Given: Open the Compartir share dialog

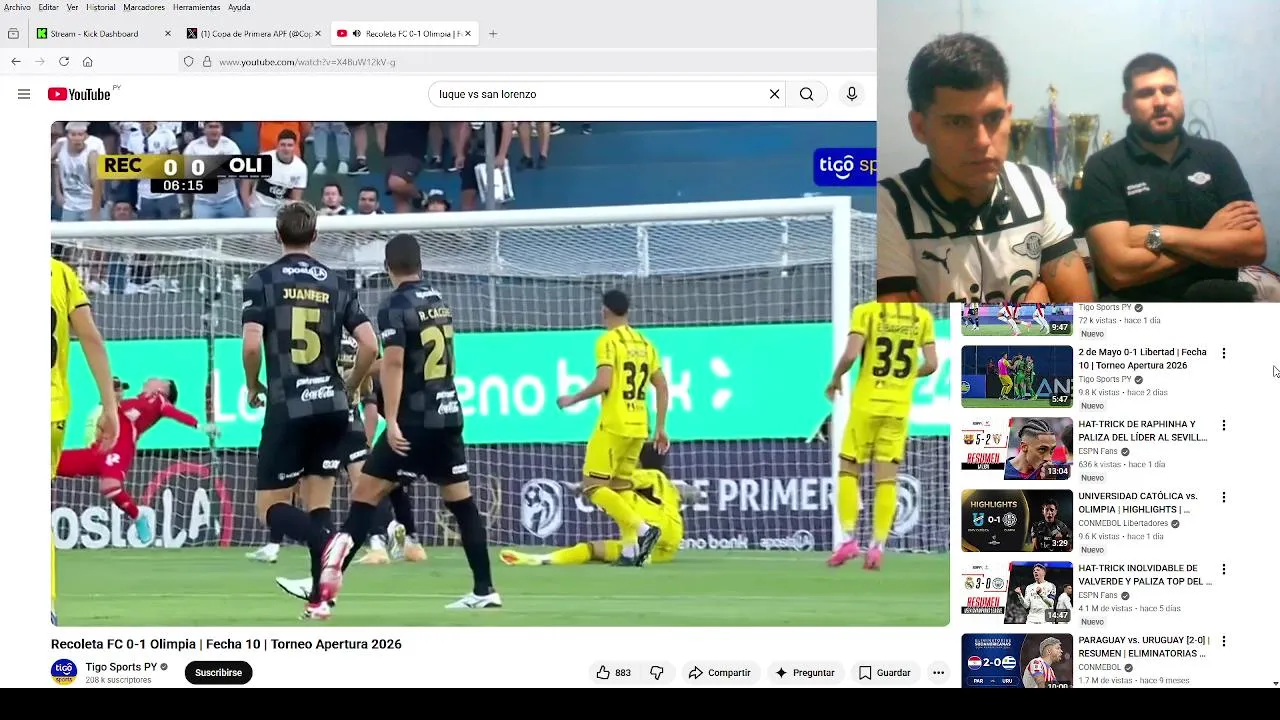Looking at the screenshot, I should click(x=719, y=673).
